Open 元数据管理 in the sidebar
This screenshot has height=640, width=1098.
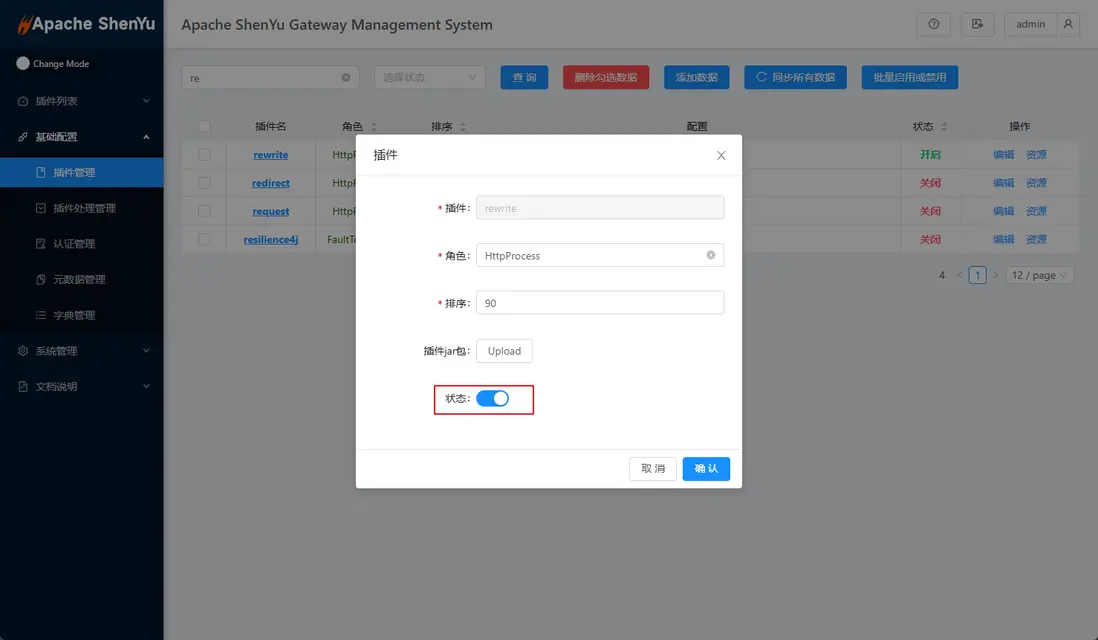[x=82, y=279]
